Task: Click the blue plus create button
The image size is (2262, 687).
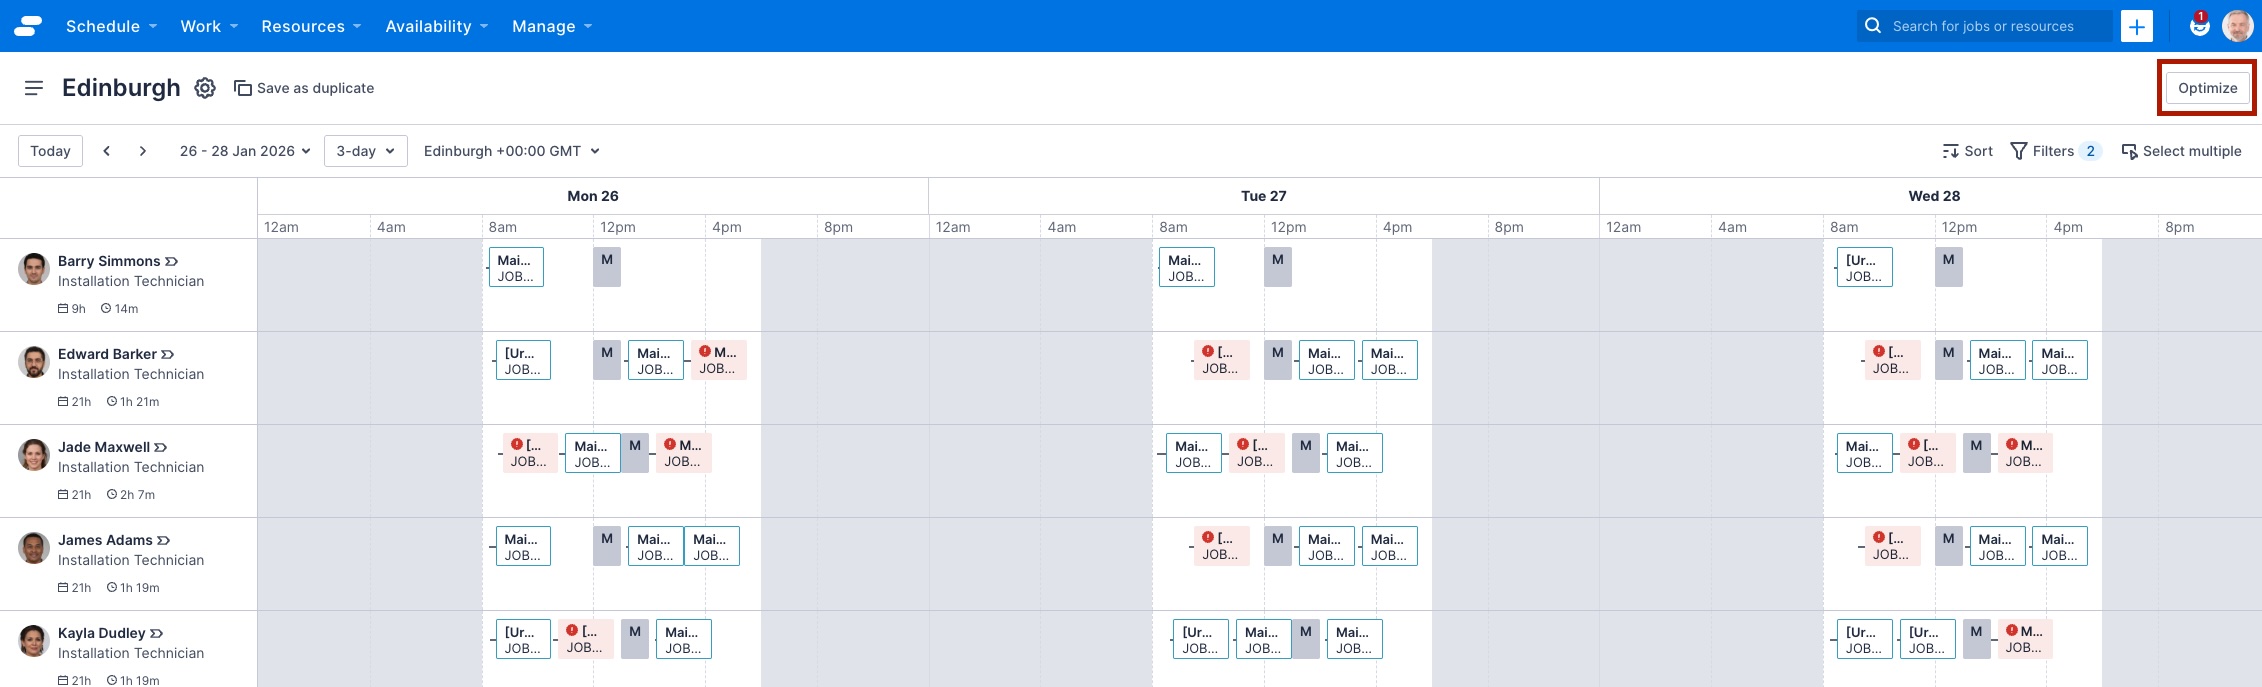Action: [2136, 26]
